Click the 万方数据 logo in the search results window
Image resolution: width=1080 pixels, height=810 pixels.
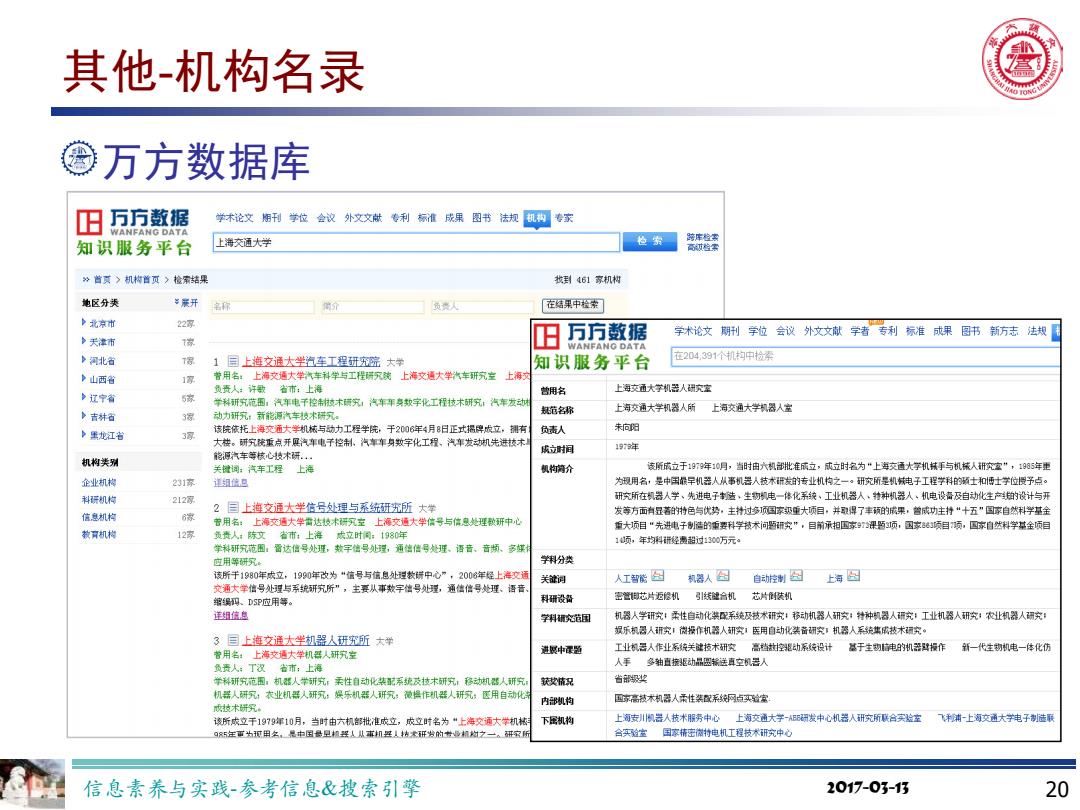tap(133, 232)
